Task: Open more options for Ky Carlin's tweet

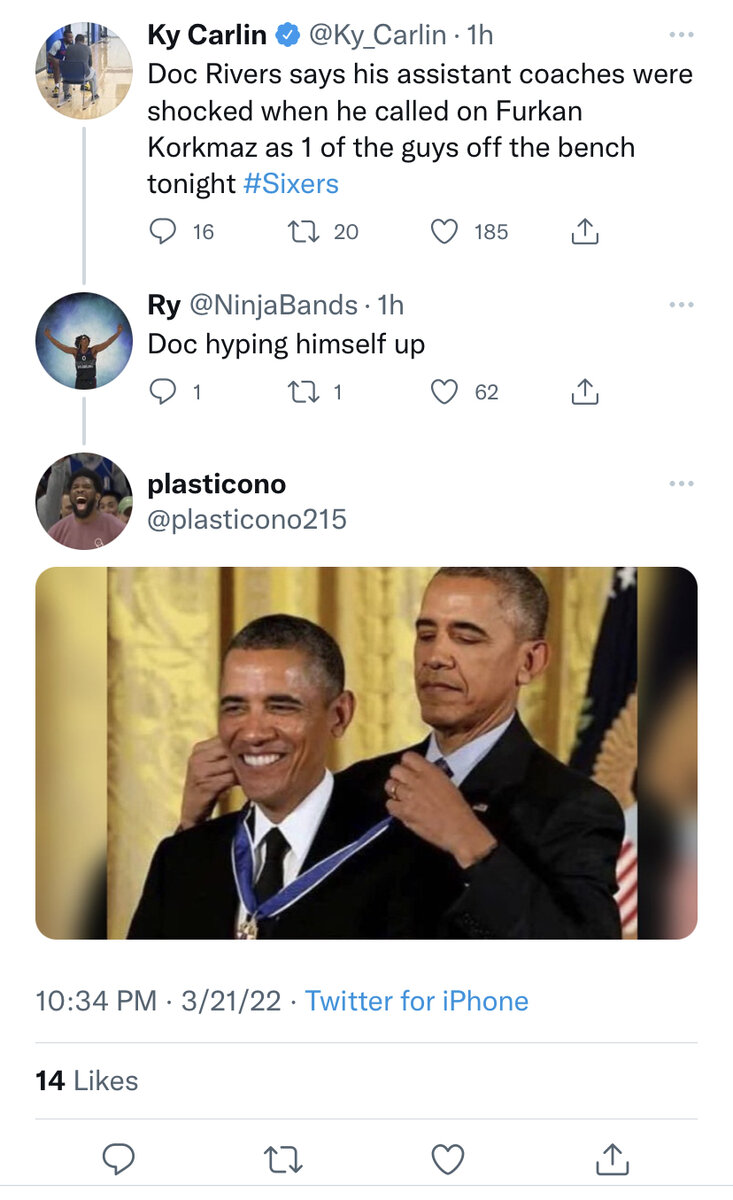Action: pyautogui.click(x=681, y=34)
